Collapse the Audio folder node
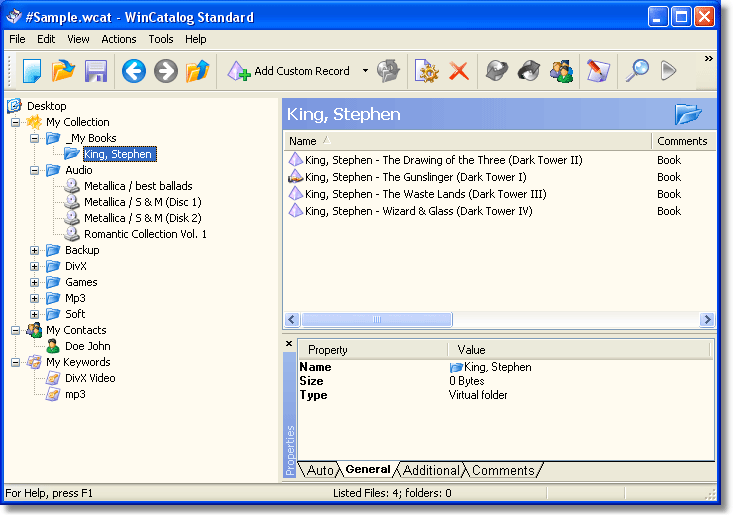The image size is (733, 517). 34,170
